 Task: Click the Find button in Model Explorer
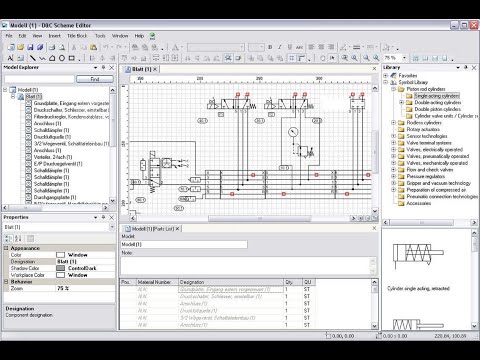pyautogui.click(x=95, y=79)
